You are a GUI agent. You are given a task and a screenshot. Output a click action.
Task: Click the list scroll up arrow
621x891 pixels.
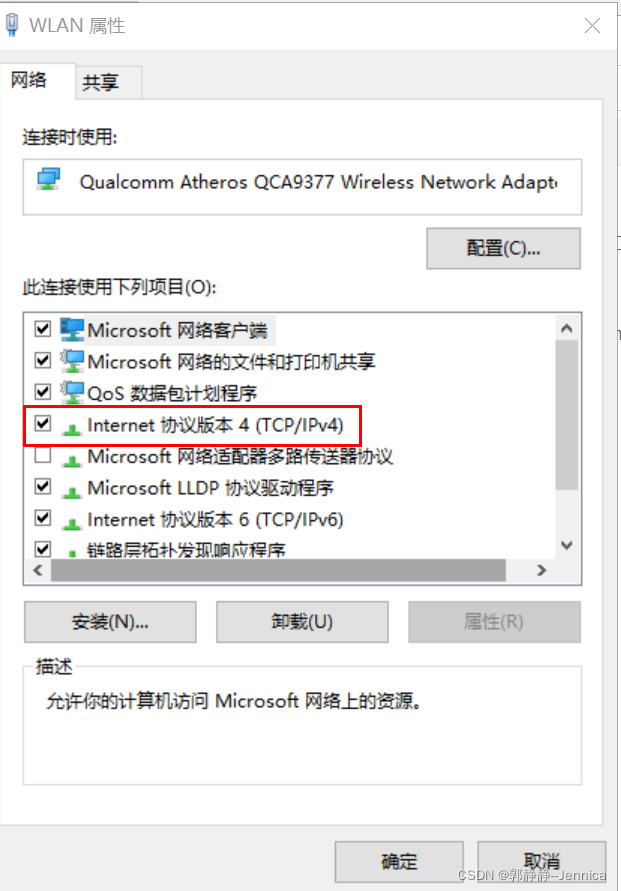pos(566,328)
